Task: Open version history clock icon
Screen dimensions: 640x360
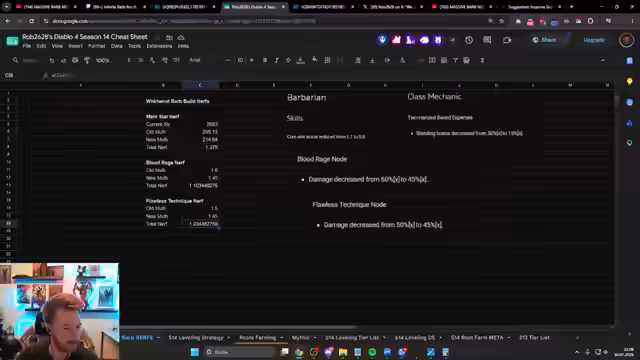Action: [469, 40]
